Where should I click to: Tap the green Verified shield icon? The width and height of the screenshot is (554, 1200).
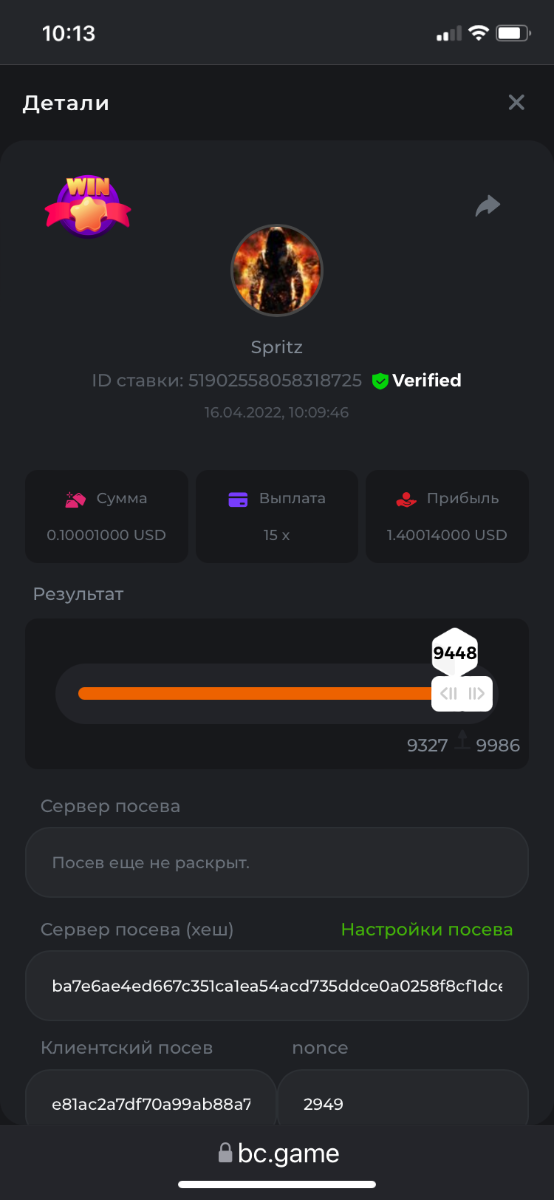click(x=380, y=381)
